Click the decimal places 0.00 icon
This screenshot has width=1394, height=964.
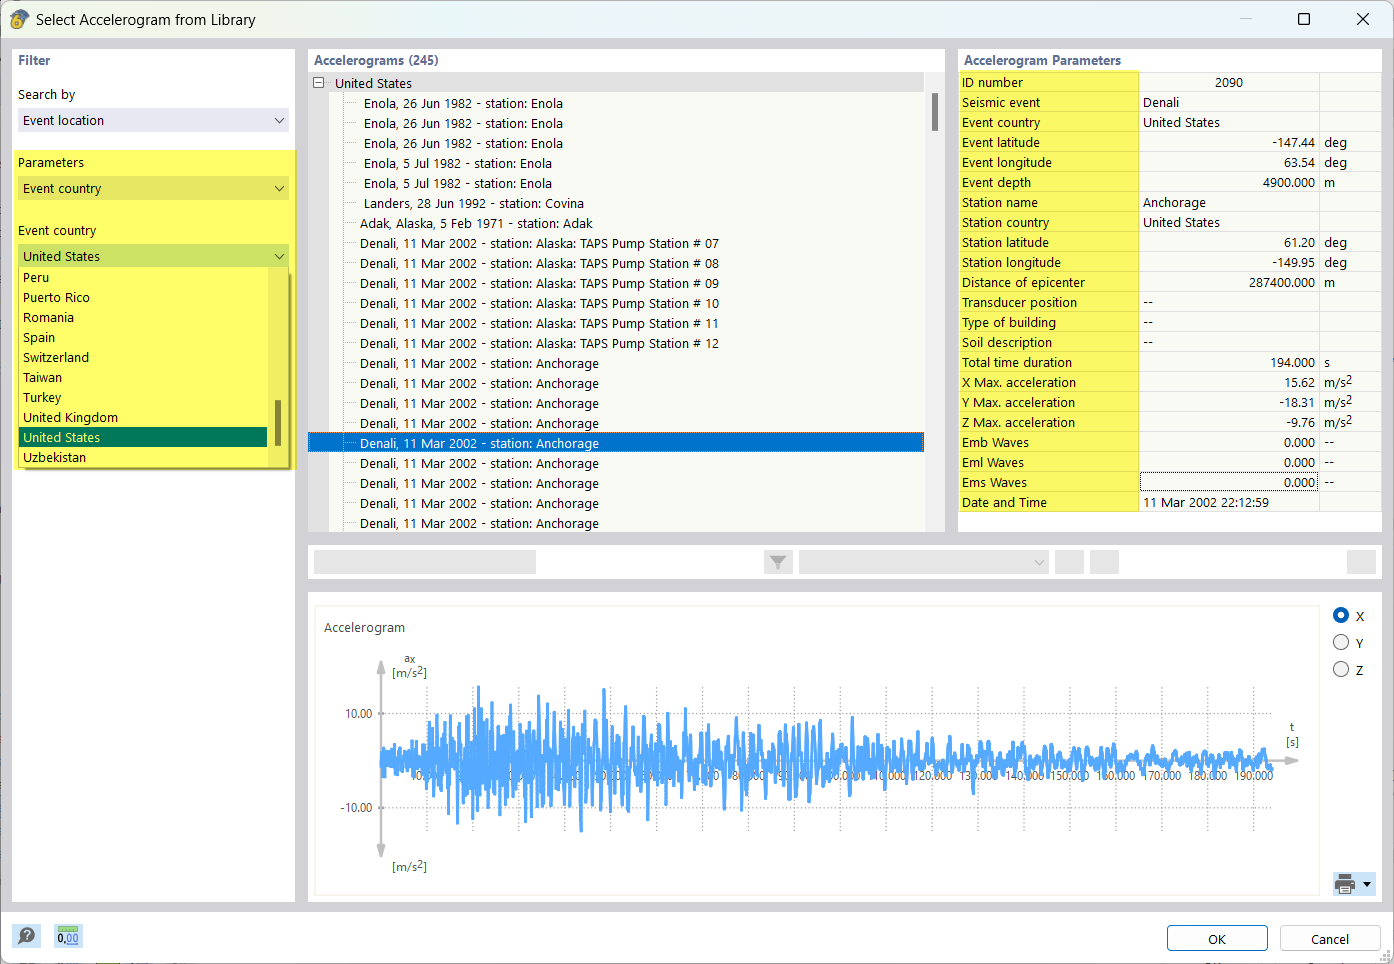coord(68,936)
